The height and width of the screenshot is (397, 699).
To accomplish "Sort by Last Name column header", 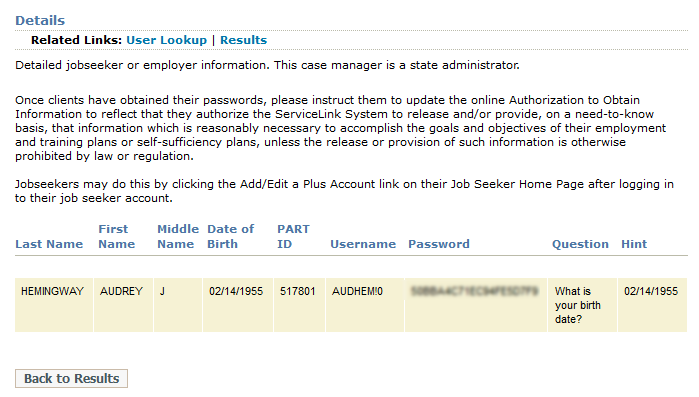I will (x=49, y=244).
